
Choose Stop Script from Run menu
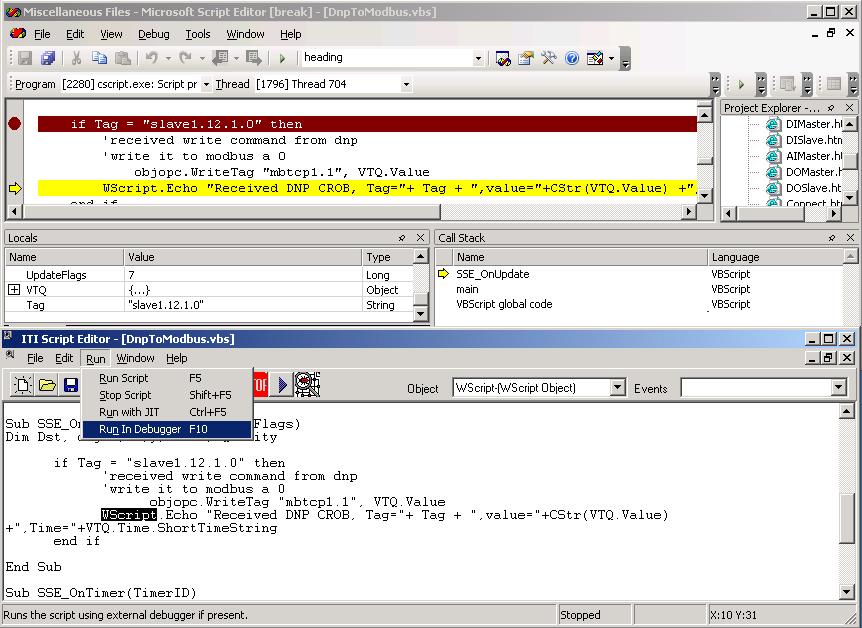[167, 395]
